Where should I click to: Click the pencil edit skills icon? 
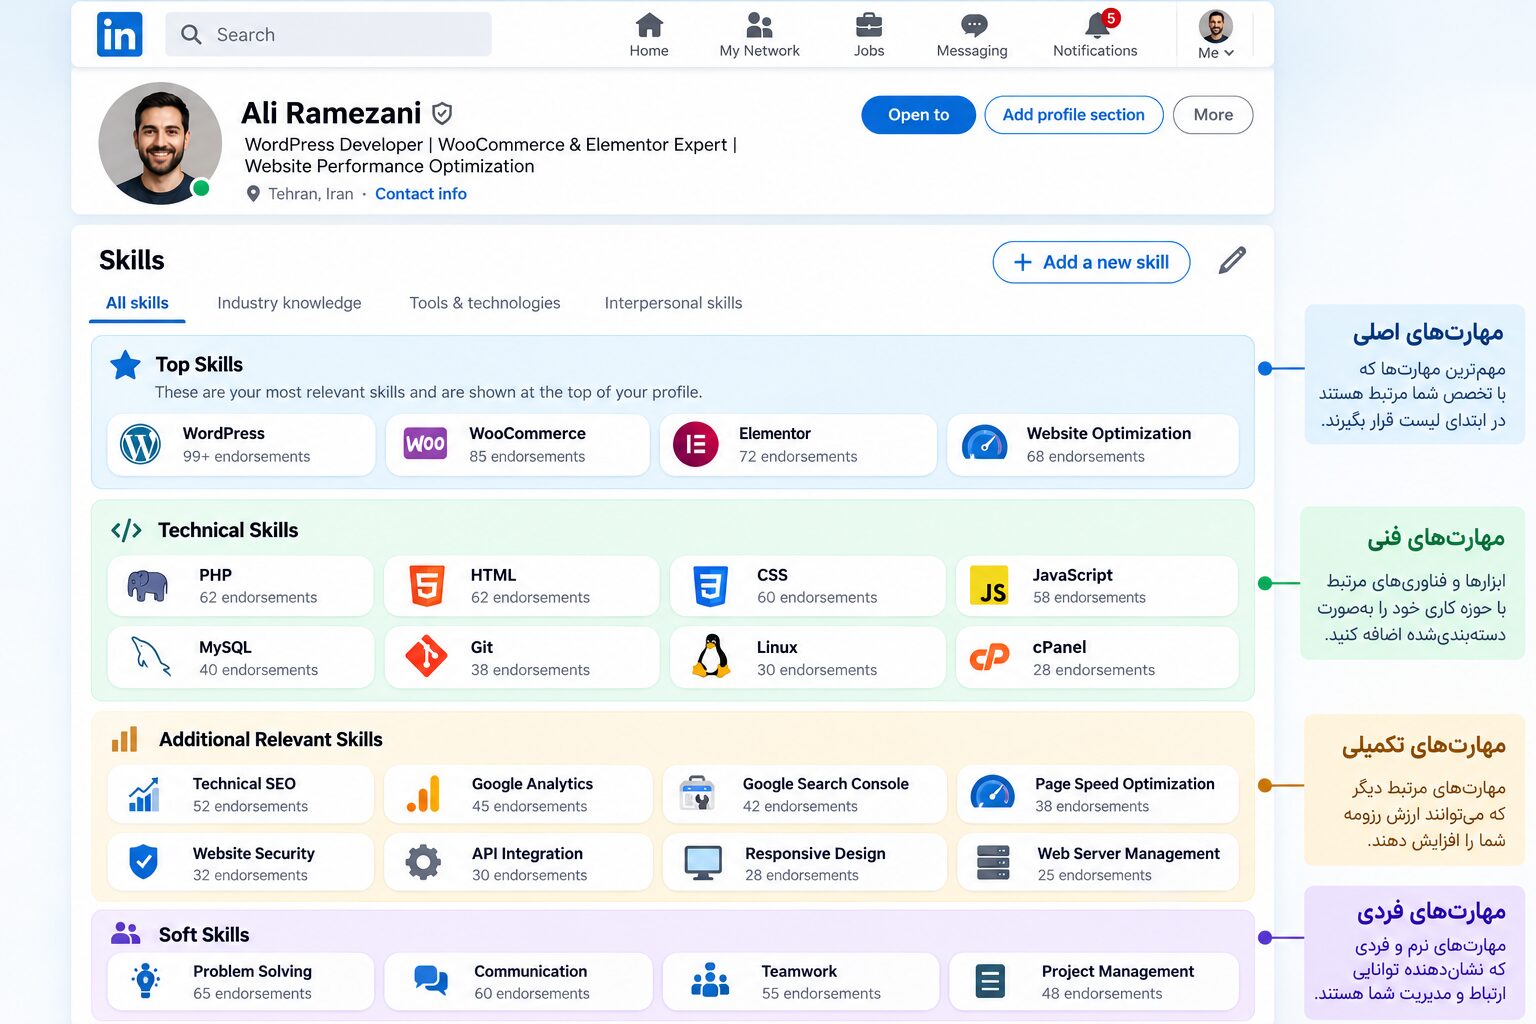[1233, 261]
